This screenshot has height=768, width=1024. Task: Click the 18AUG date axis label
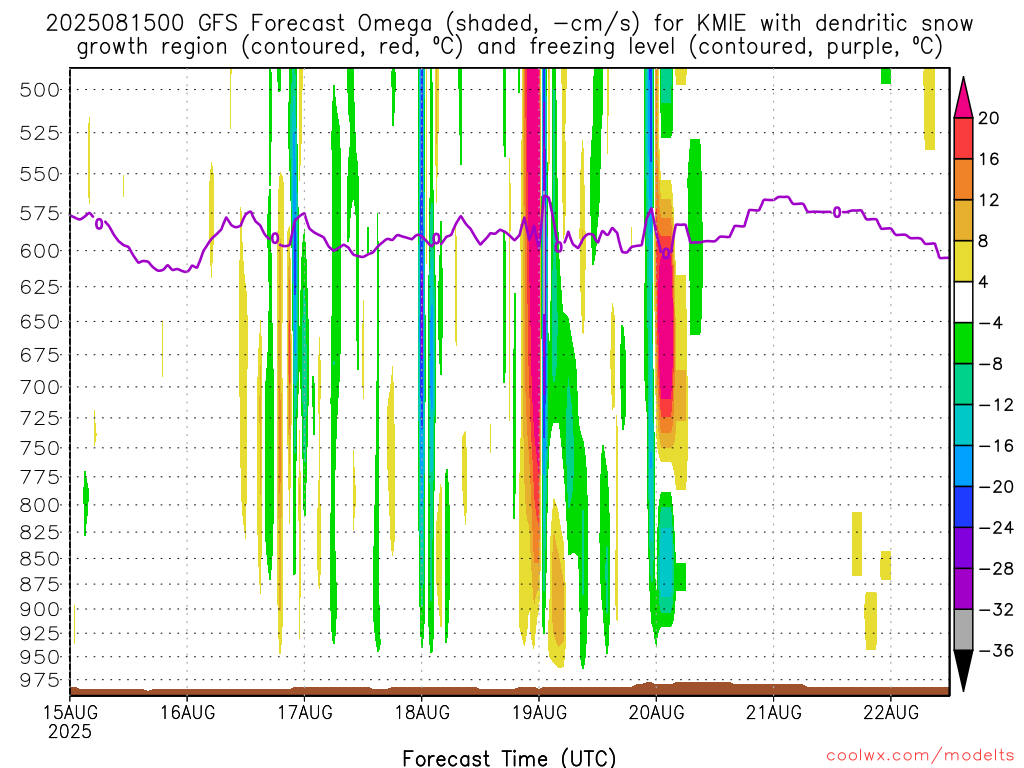tap(422, 712)
